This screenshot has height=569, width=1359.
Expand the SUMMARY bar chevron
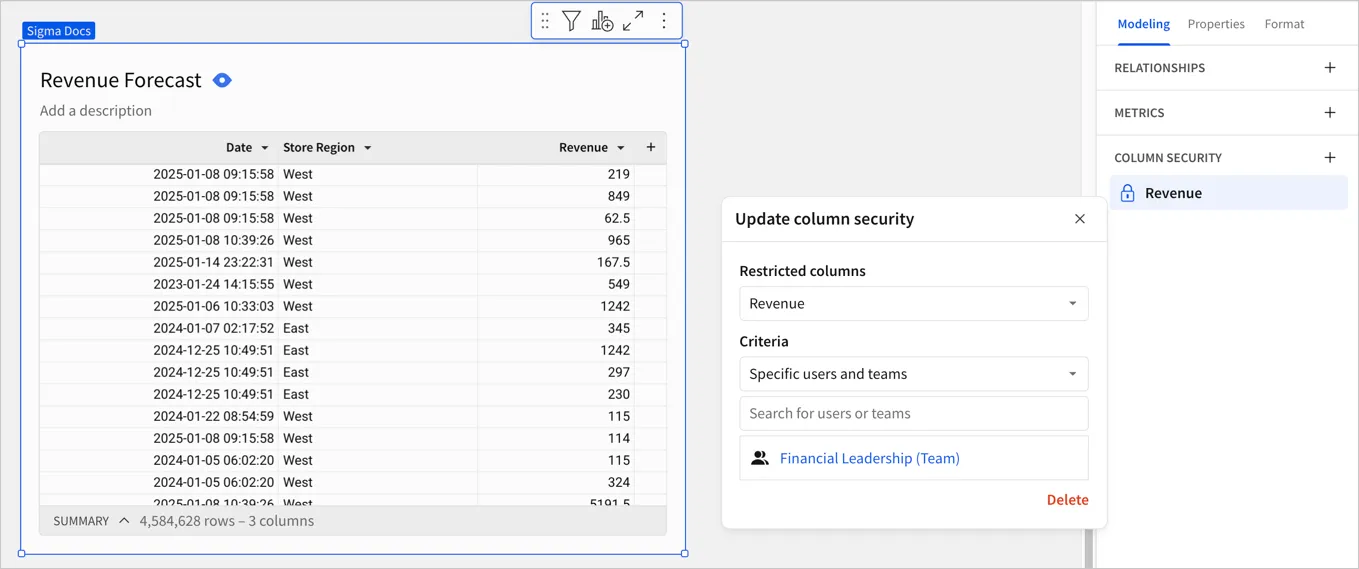124,521
